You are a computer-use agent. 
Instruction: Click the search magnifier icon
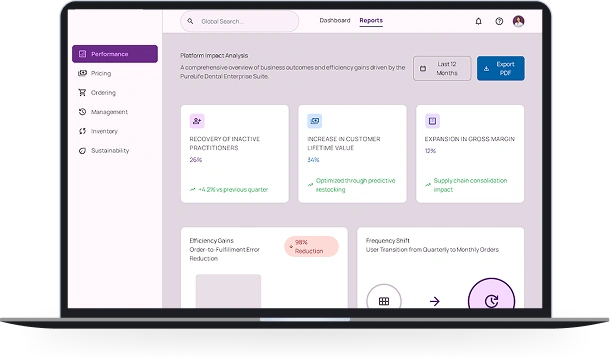pos(190,21)
